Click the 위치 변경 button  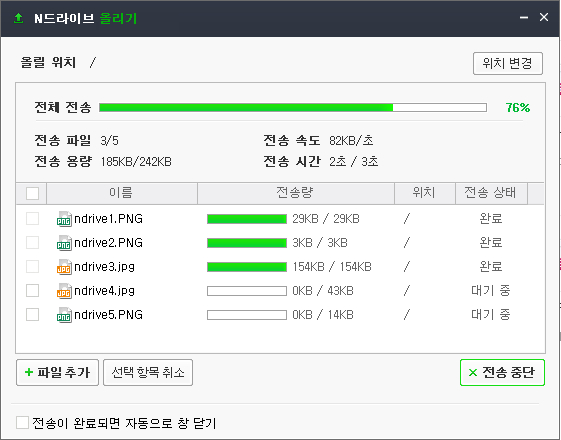pyautogui.click(x=508, y=63)
